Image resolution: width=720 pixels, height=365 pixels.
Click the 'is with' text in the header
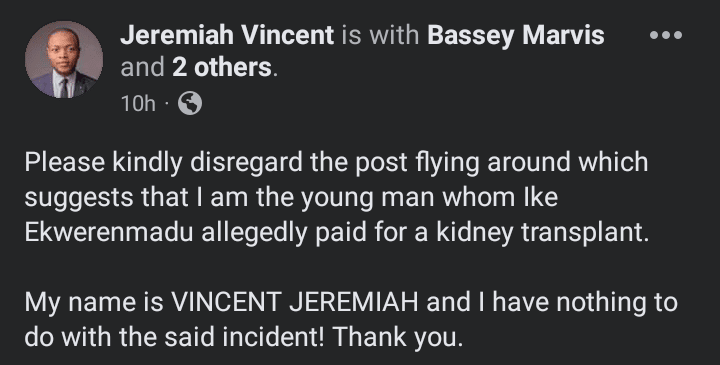(x=380, y=35)
